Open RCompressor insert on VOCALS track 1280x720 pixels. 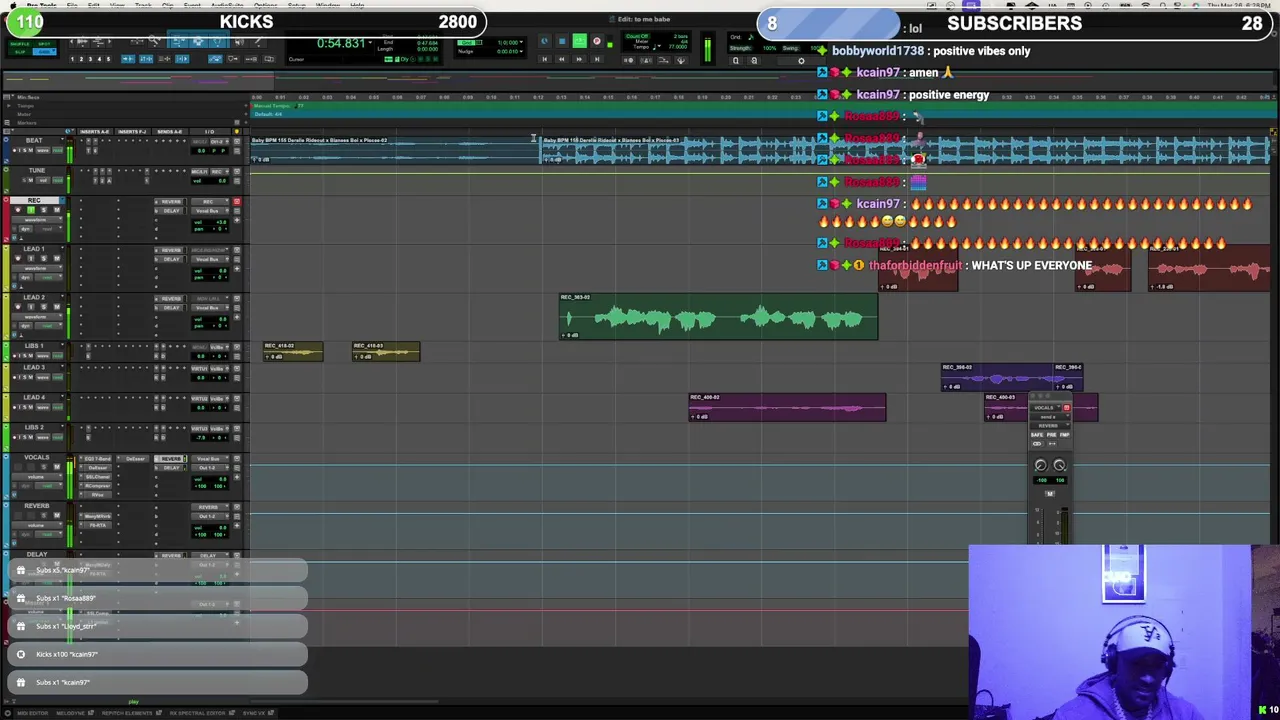(96, 486)
